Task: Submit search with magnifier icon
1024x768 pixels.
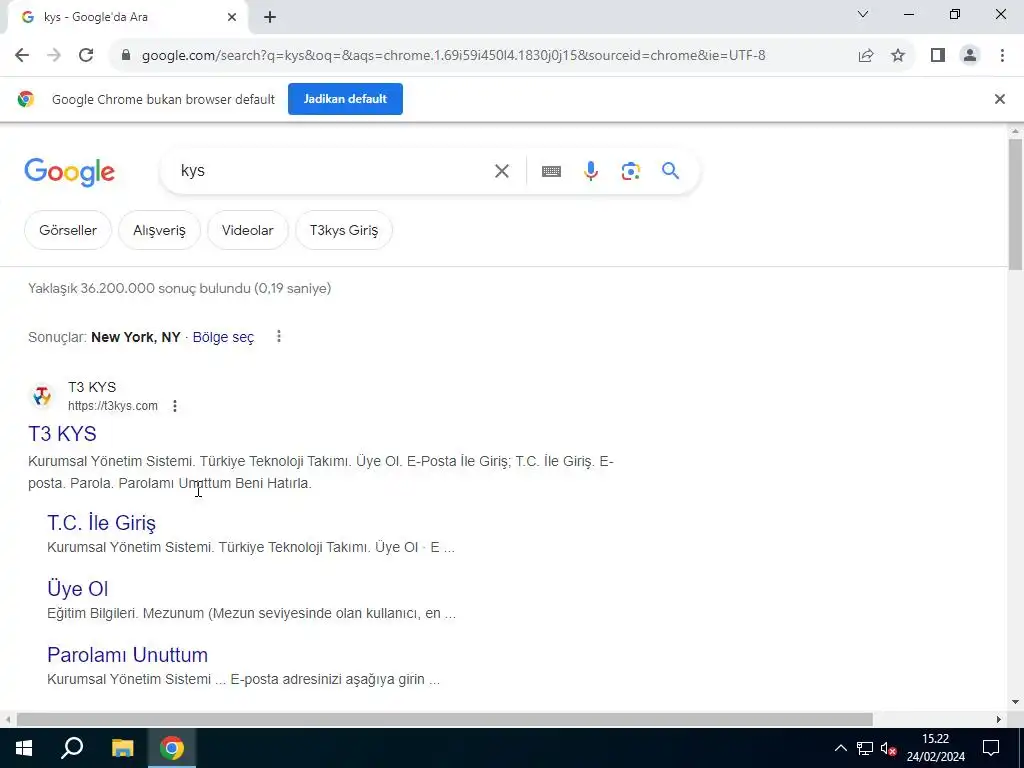Action: (x=670, y=171)
